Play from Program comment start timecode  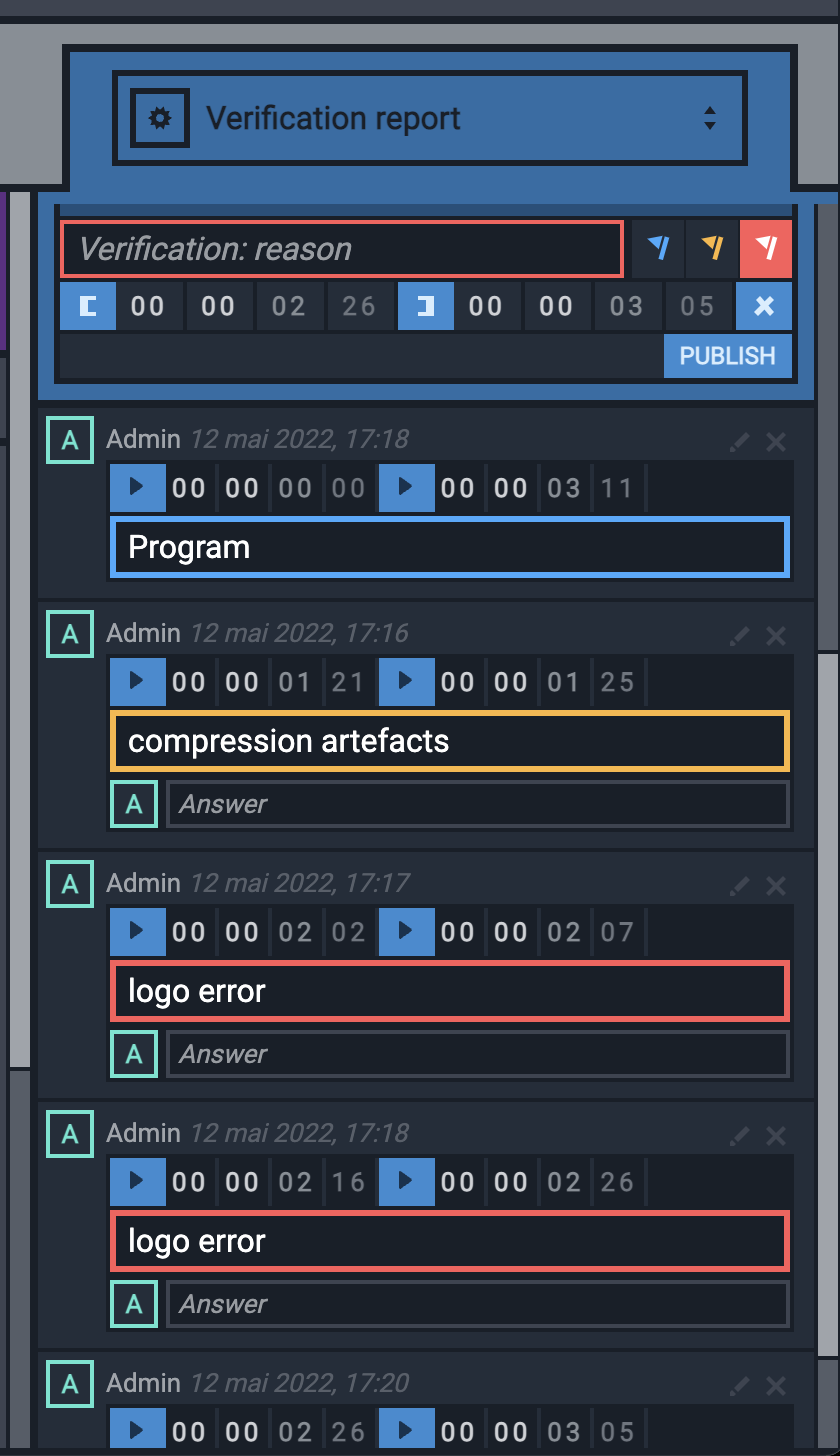[x=137, y=487]
